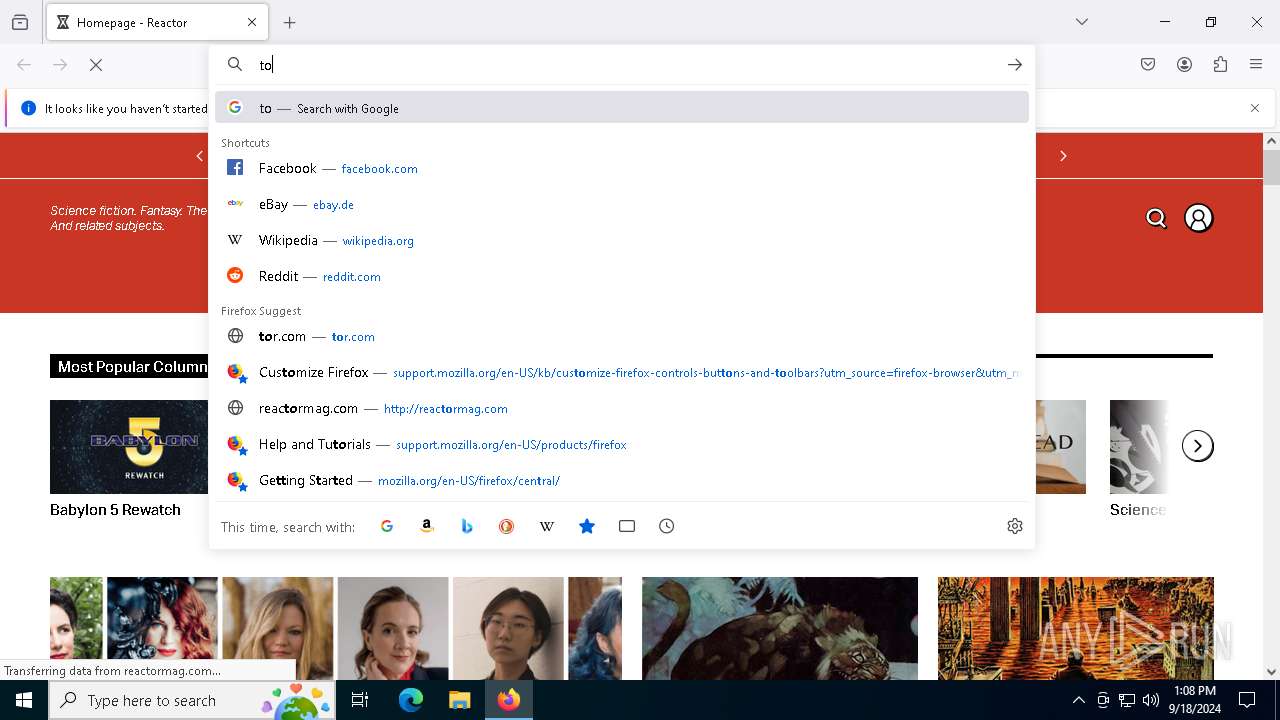1280x720 pixels.
Task: Select the Customize Firefox suggestion
Action: click(622, 372)
